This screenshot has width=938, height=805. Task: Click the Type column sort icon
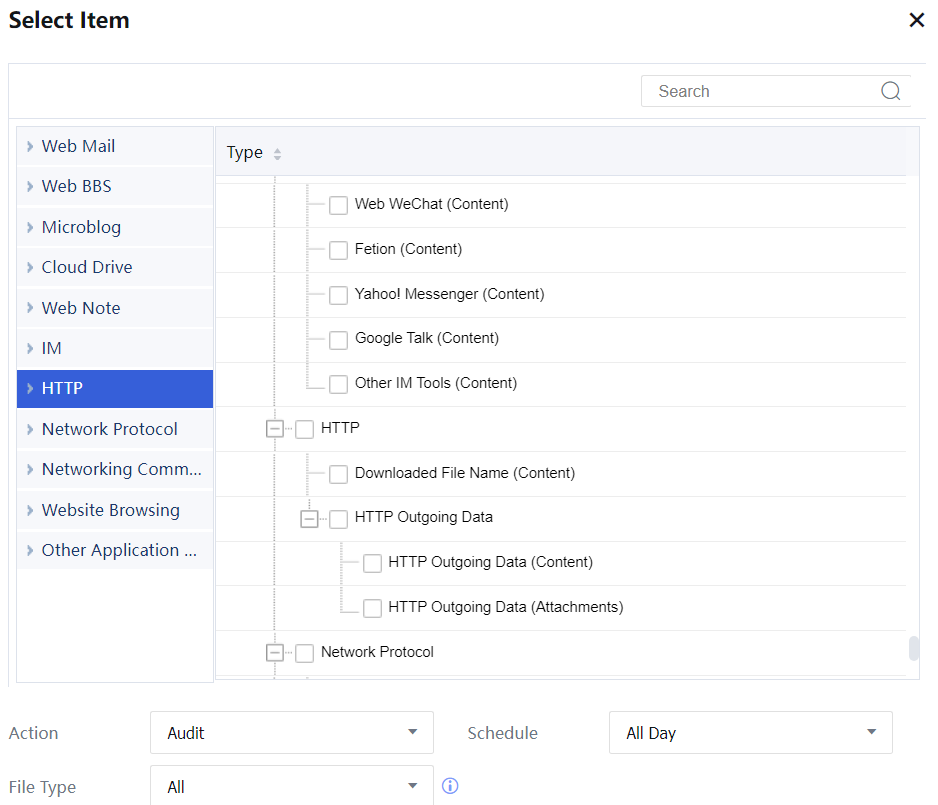click(277, 154)
